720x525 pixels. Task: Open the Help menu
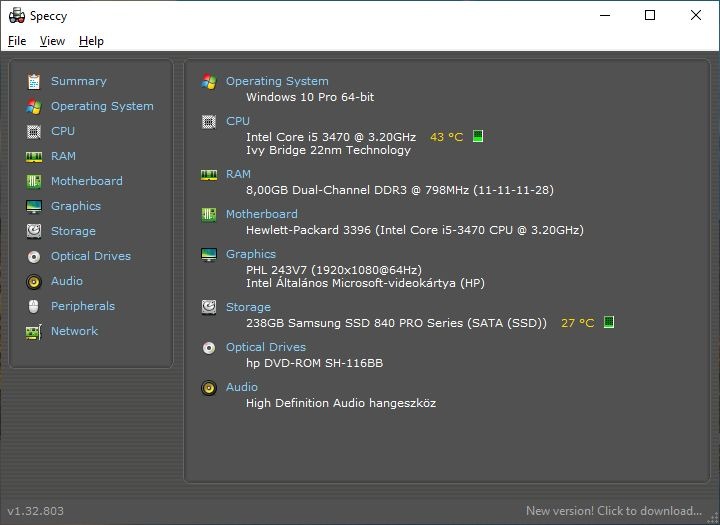91,41
